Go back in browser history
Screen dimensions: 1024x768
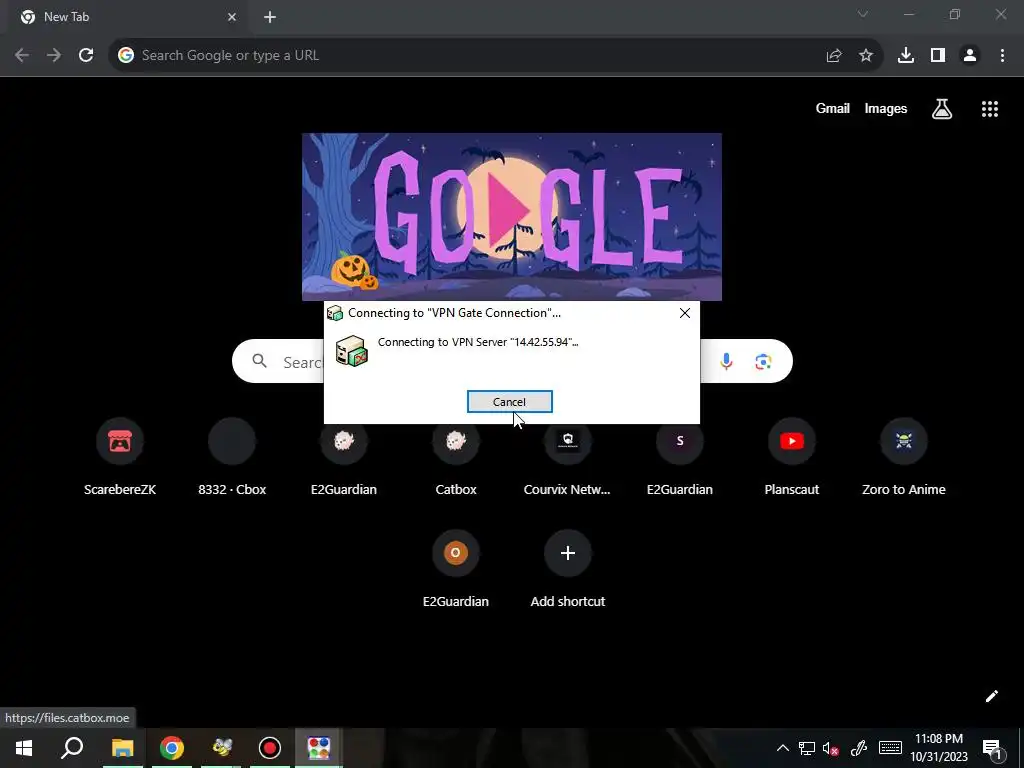point(22,56)
